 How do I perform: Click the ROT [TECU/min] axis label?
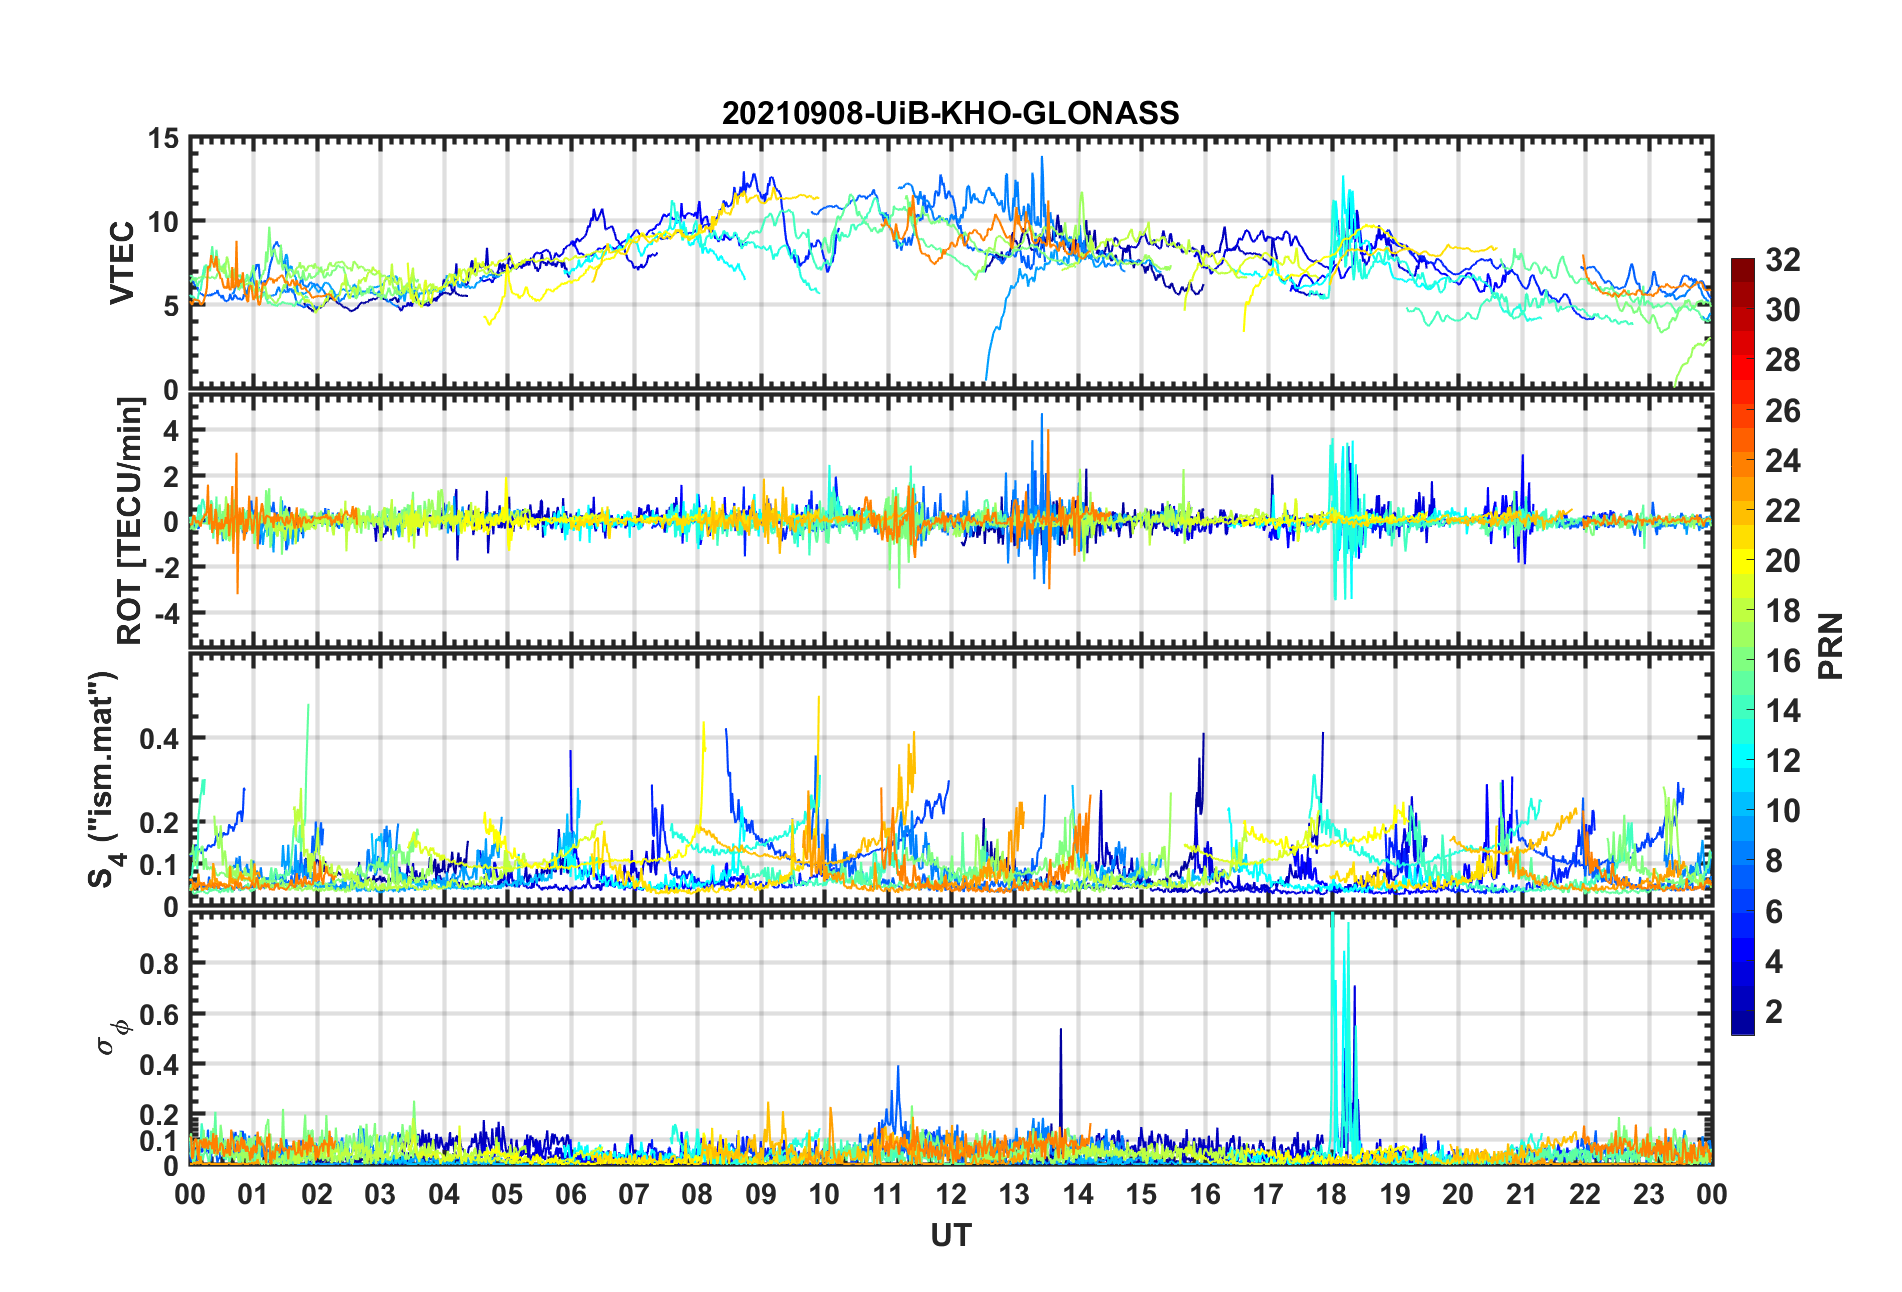click(x=131, y=521)
